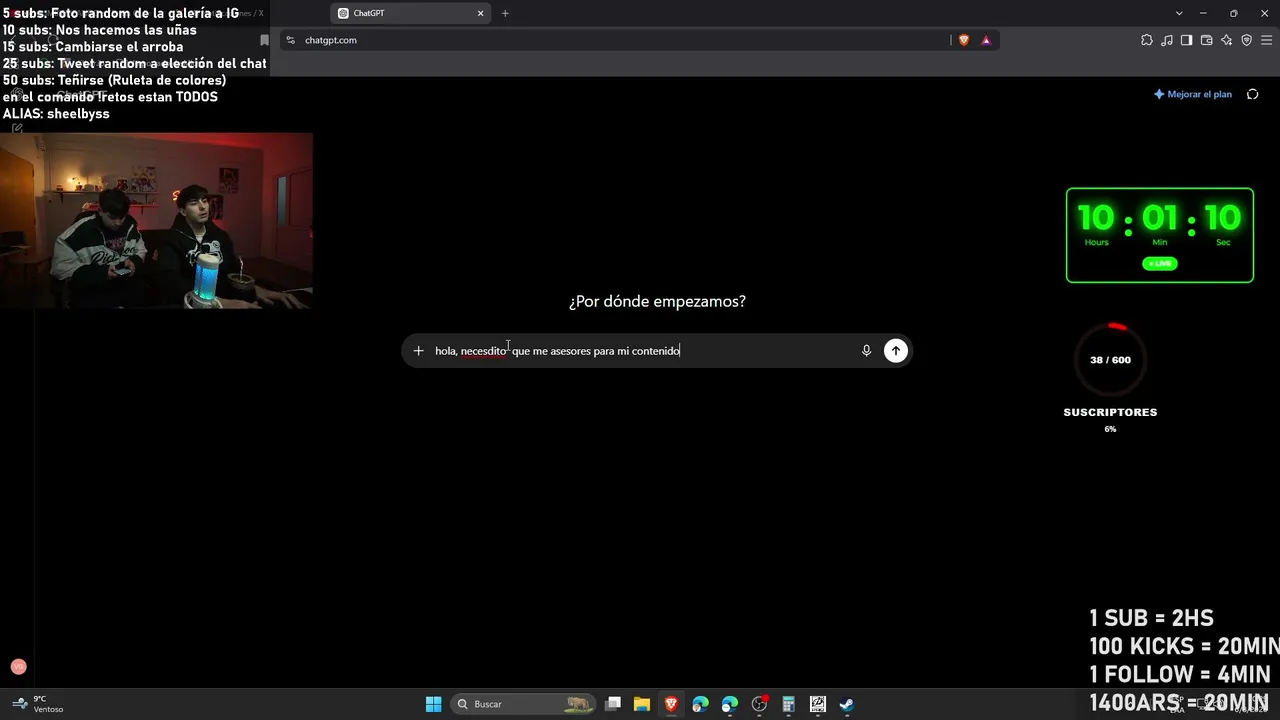Start voice dictation with the microphone icon
Screen dimensions: 1280x720
[866, 351]
